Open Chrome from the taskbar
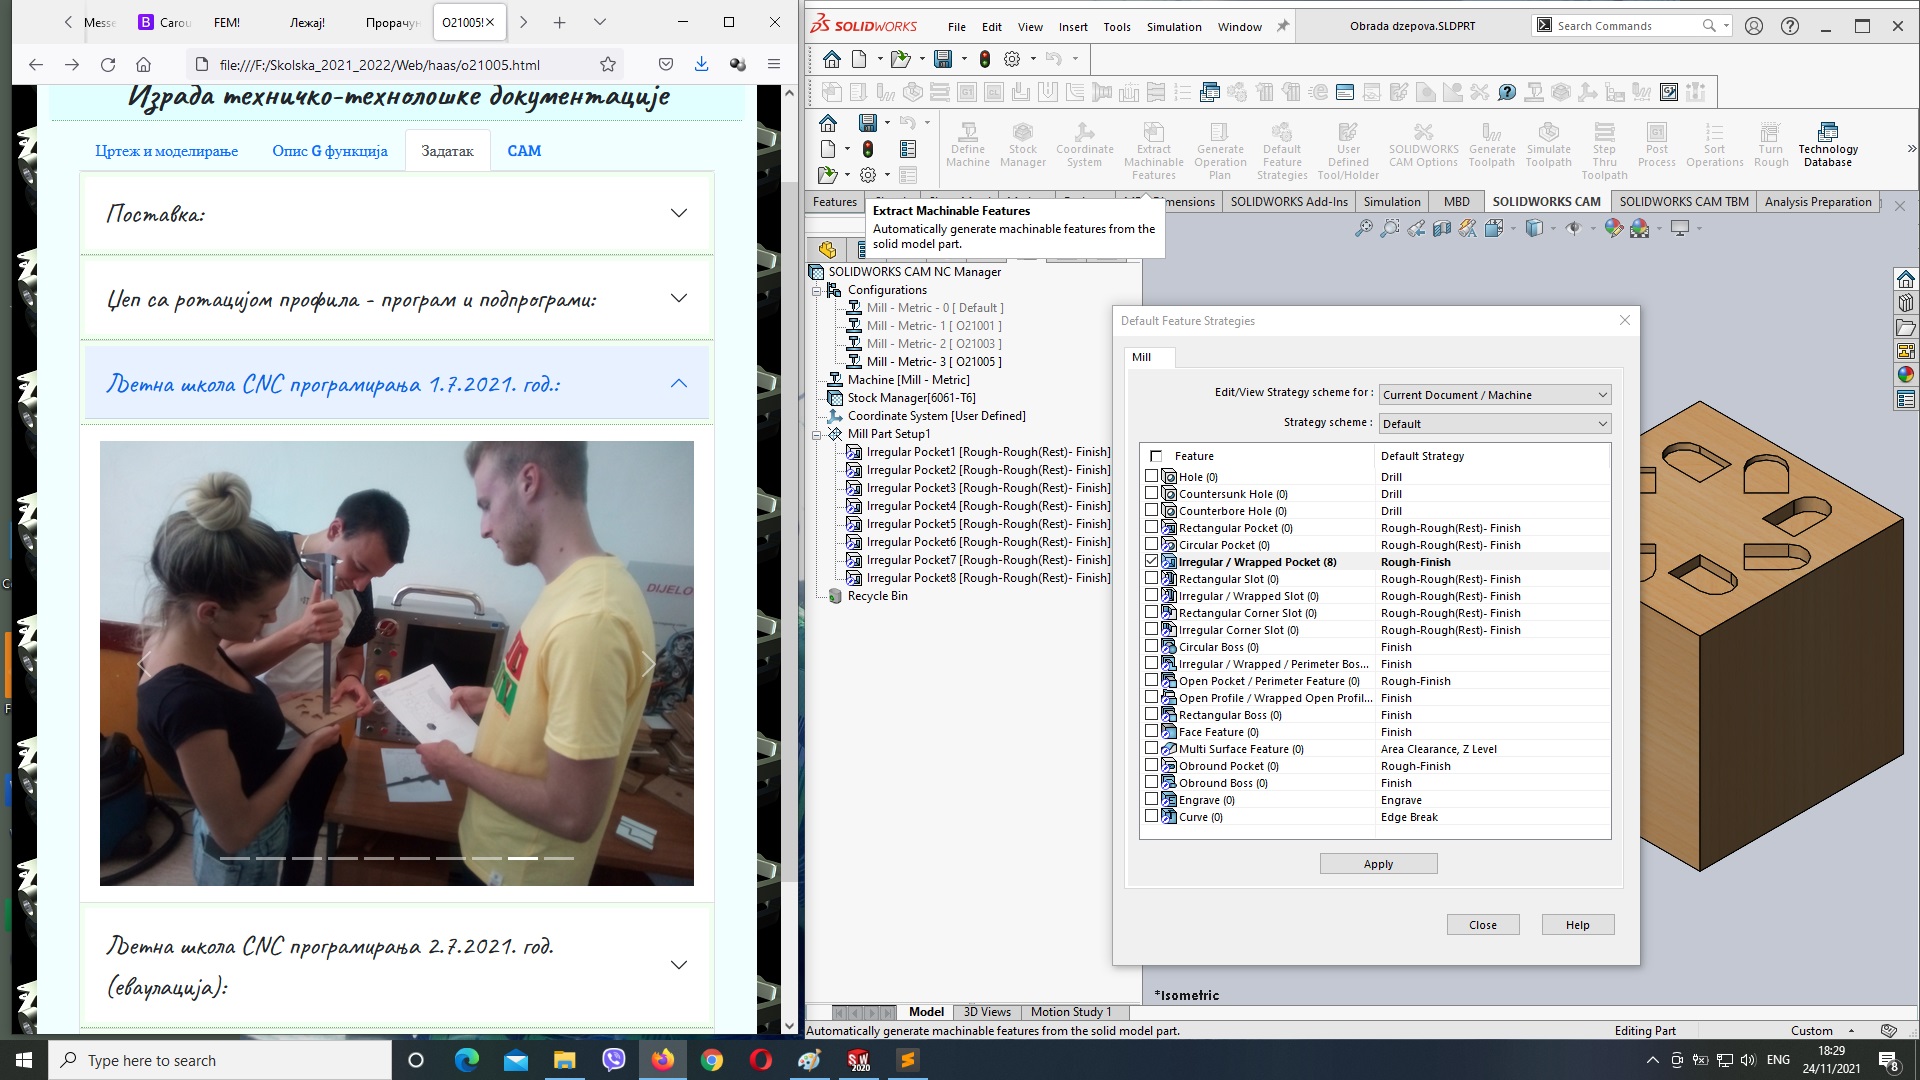 712,1060
